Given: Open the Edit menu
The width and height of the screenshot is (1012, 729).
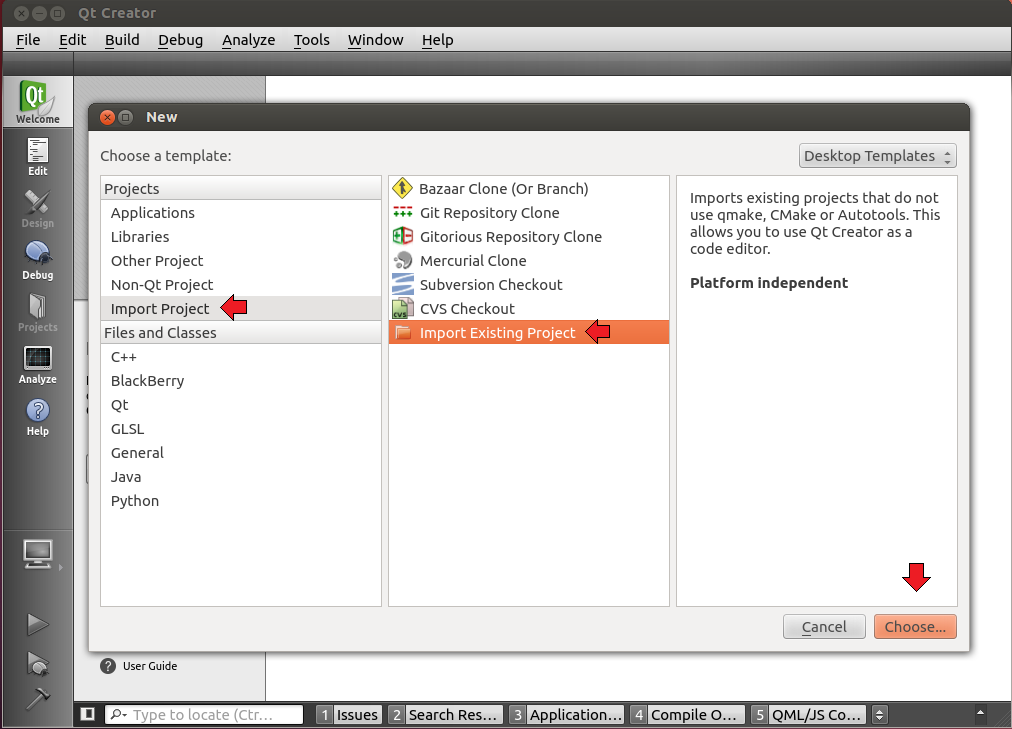Looking at the screenshot, I should point(72,40).
